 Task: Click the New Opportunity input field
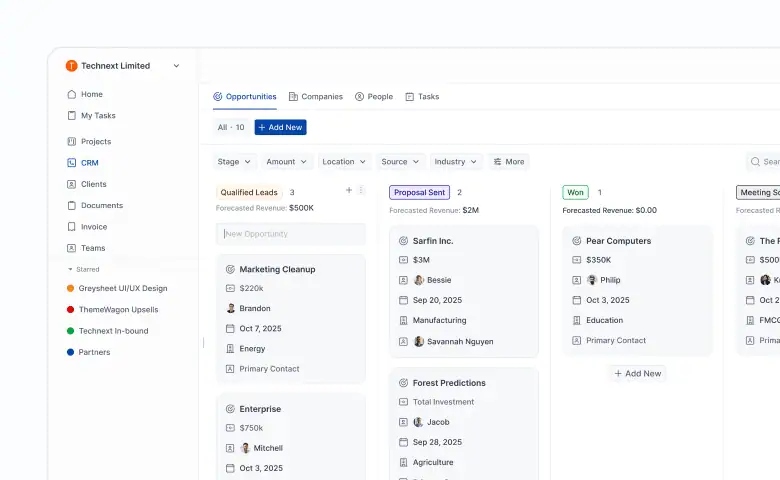[290, 234]
